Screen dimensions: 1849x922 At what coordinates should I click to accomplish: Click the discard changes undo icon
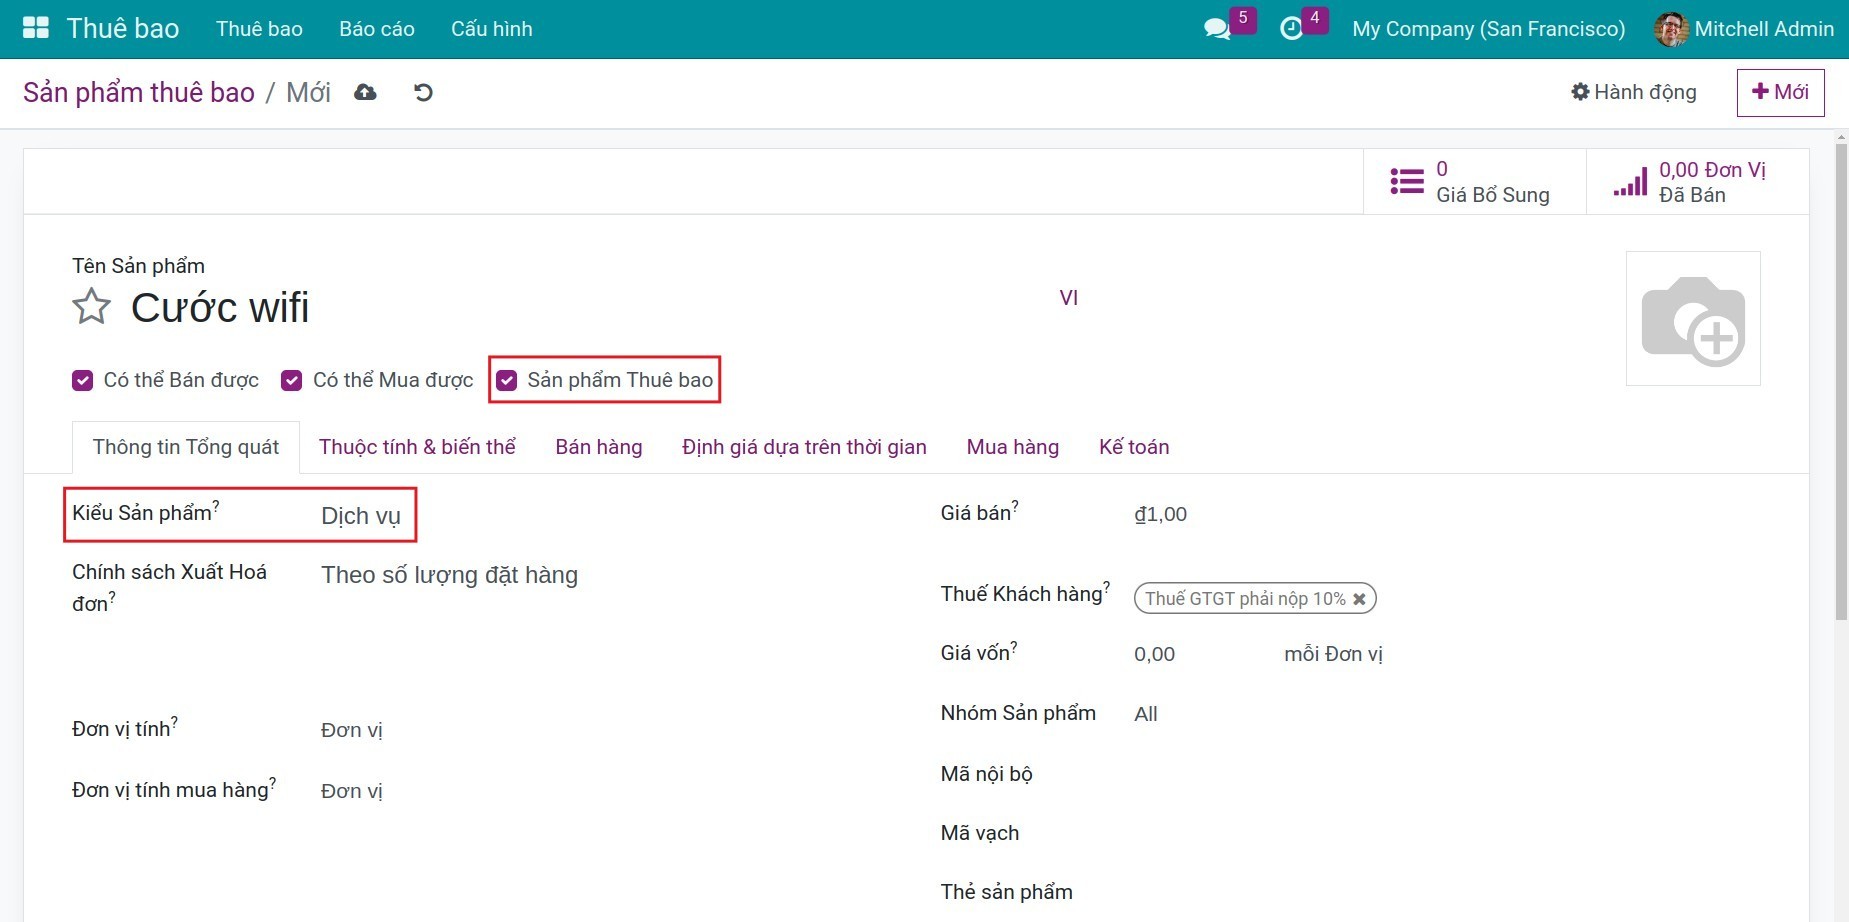(423, 93)
